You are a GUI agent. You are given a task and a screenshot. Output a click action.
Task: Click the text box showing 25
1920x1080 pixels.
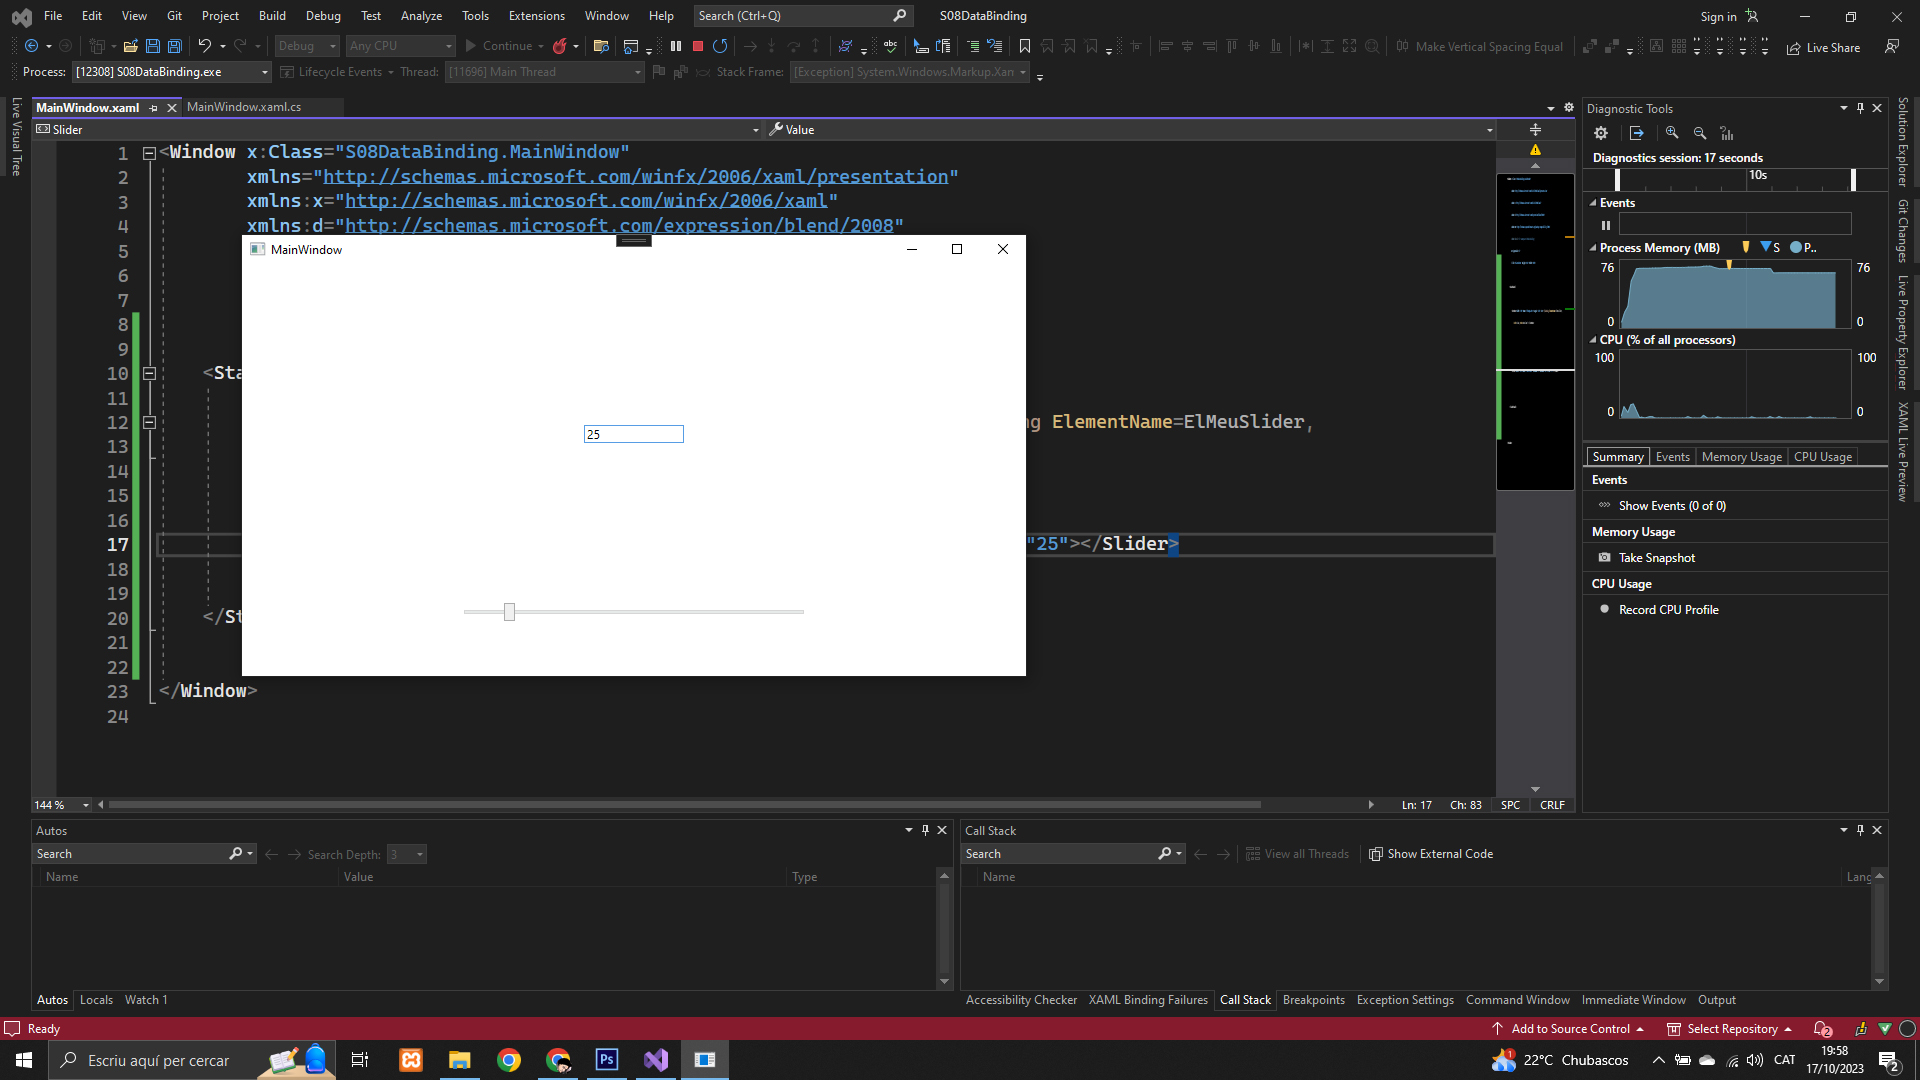click(633, 434)
